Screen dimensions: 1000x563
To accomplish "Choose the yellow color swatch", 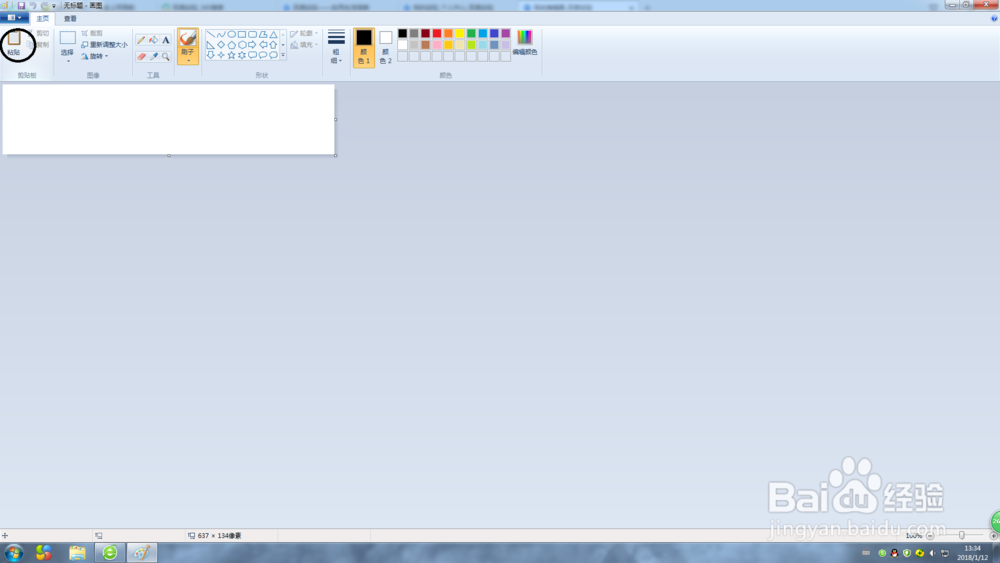I will pyautogui.click(x=460, y=33).
